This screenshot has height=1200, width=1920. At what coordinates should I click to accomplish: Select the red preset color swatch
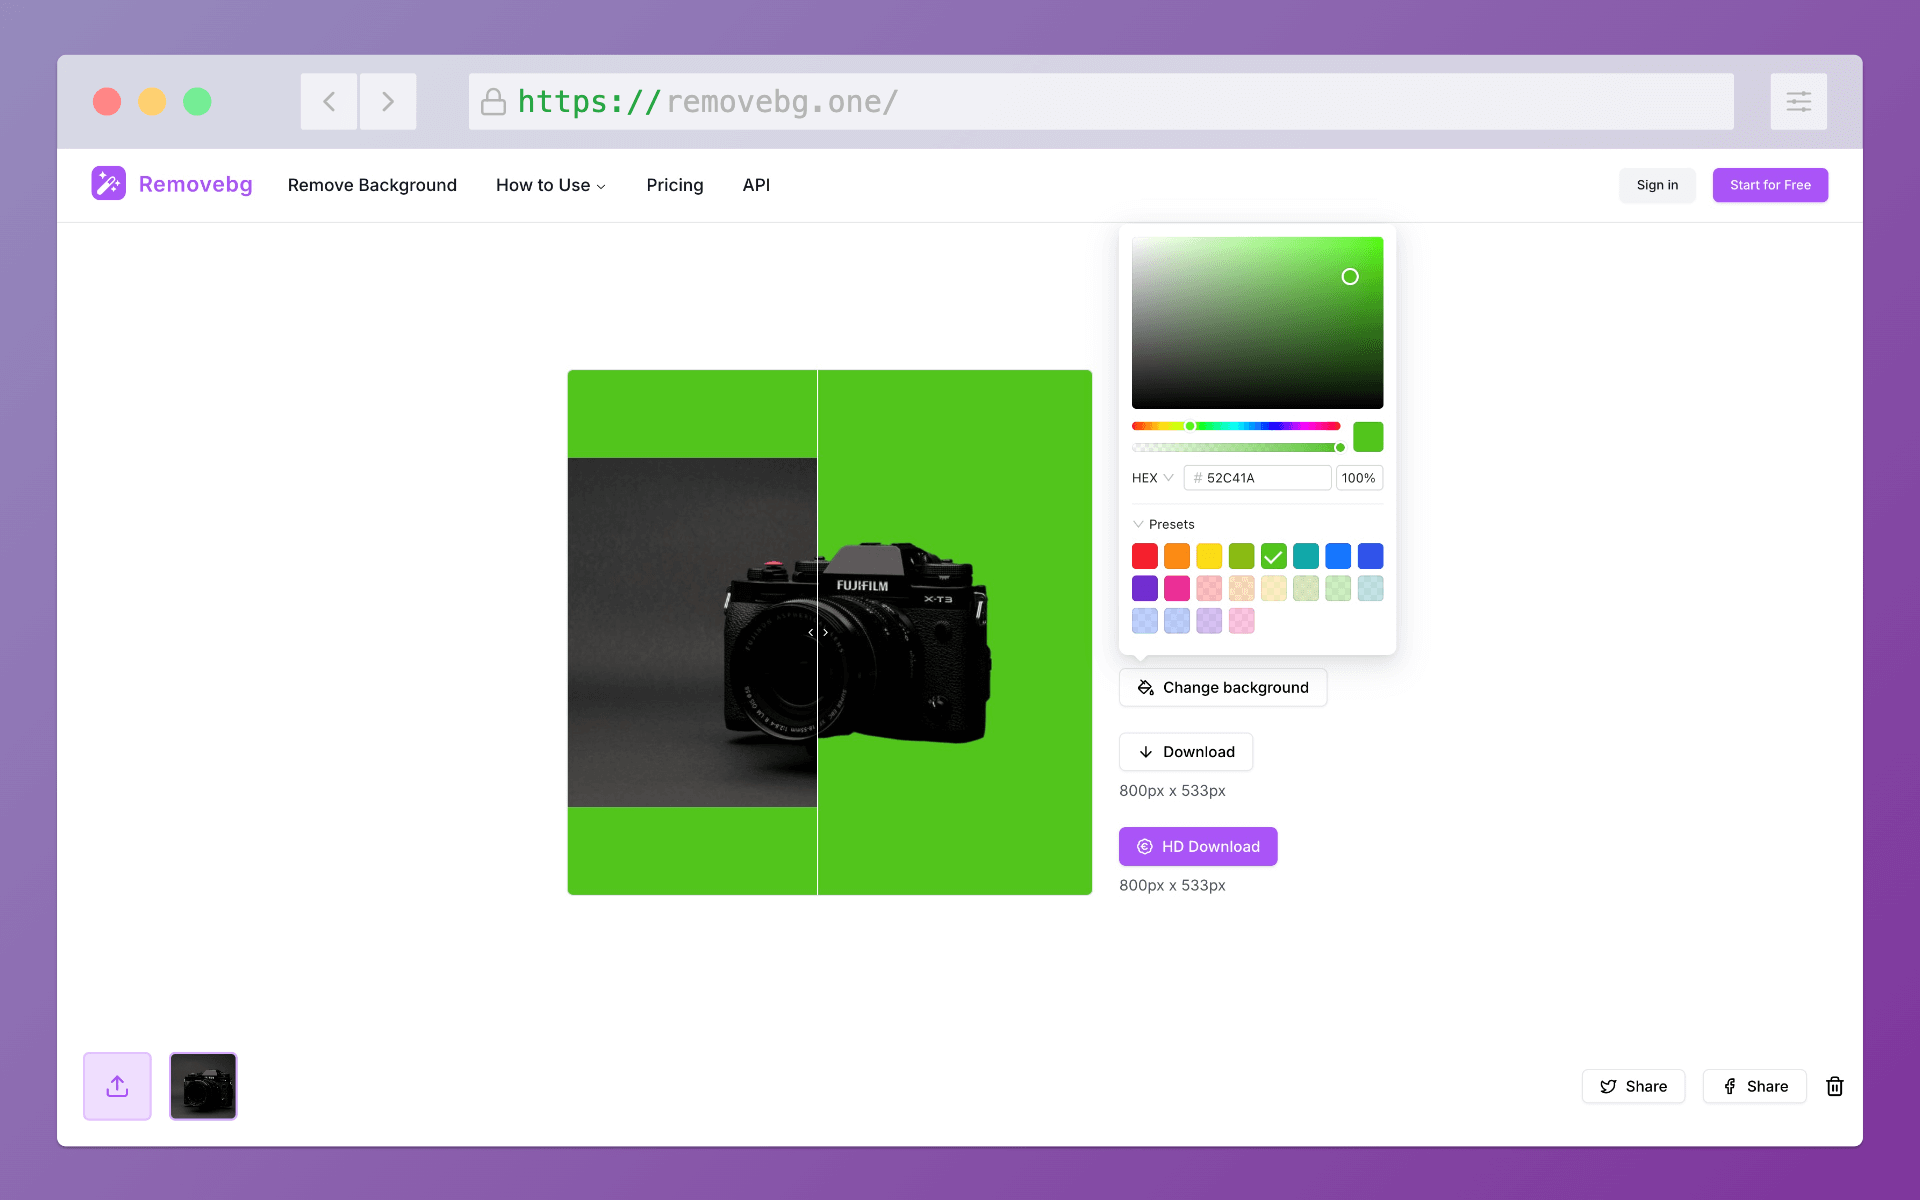[x=1145, y=556]
